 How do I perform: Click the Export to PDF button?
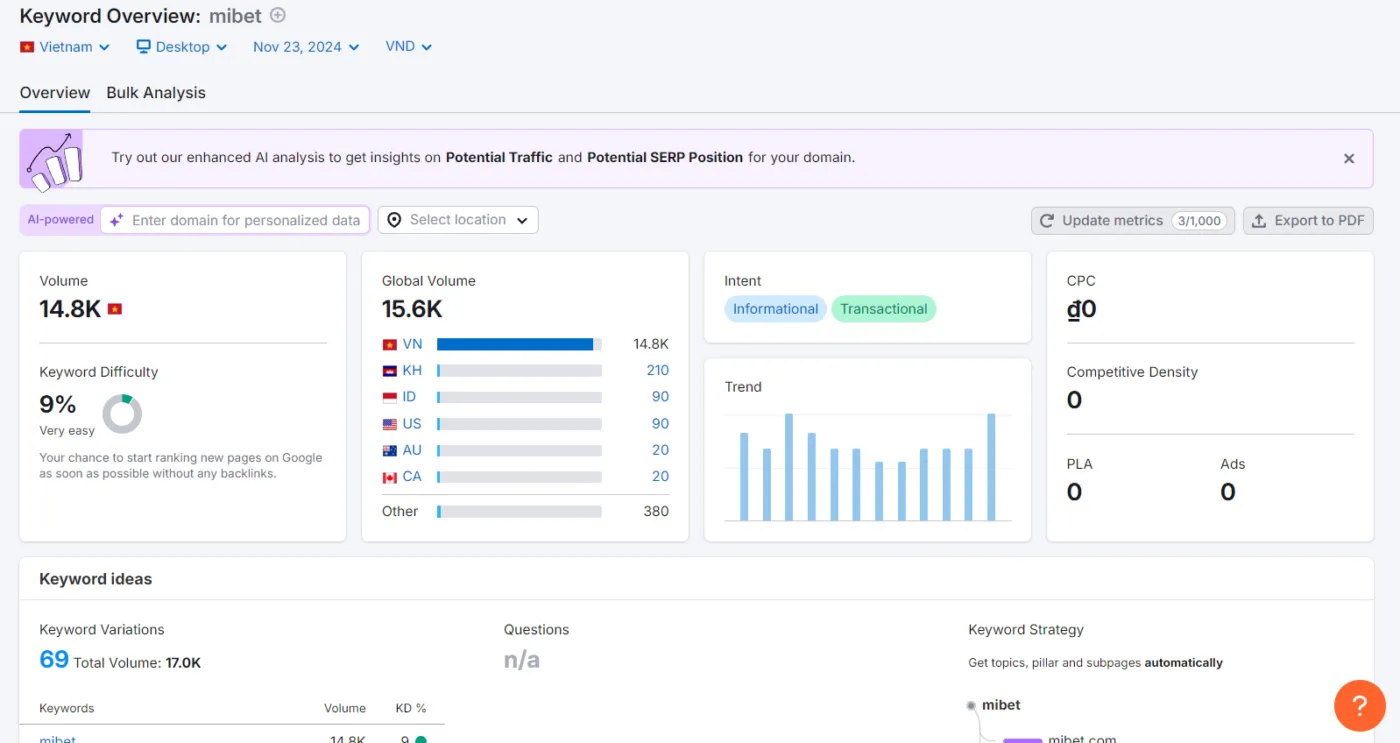point(1308,221)
